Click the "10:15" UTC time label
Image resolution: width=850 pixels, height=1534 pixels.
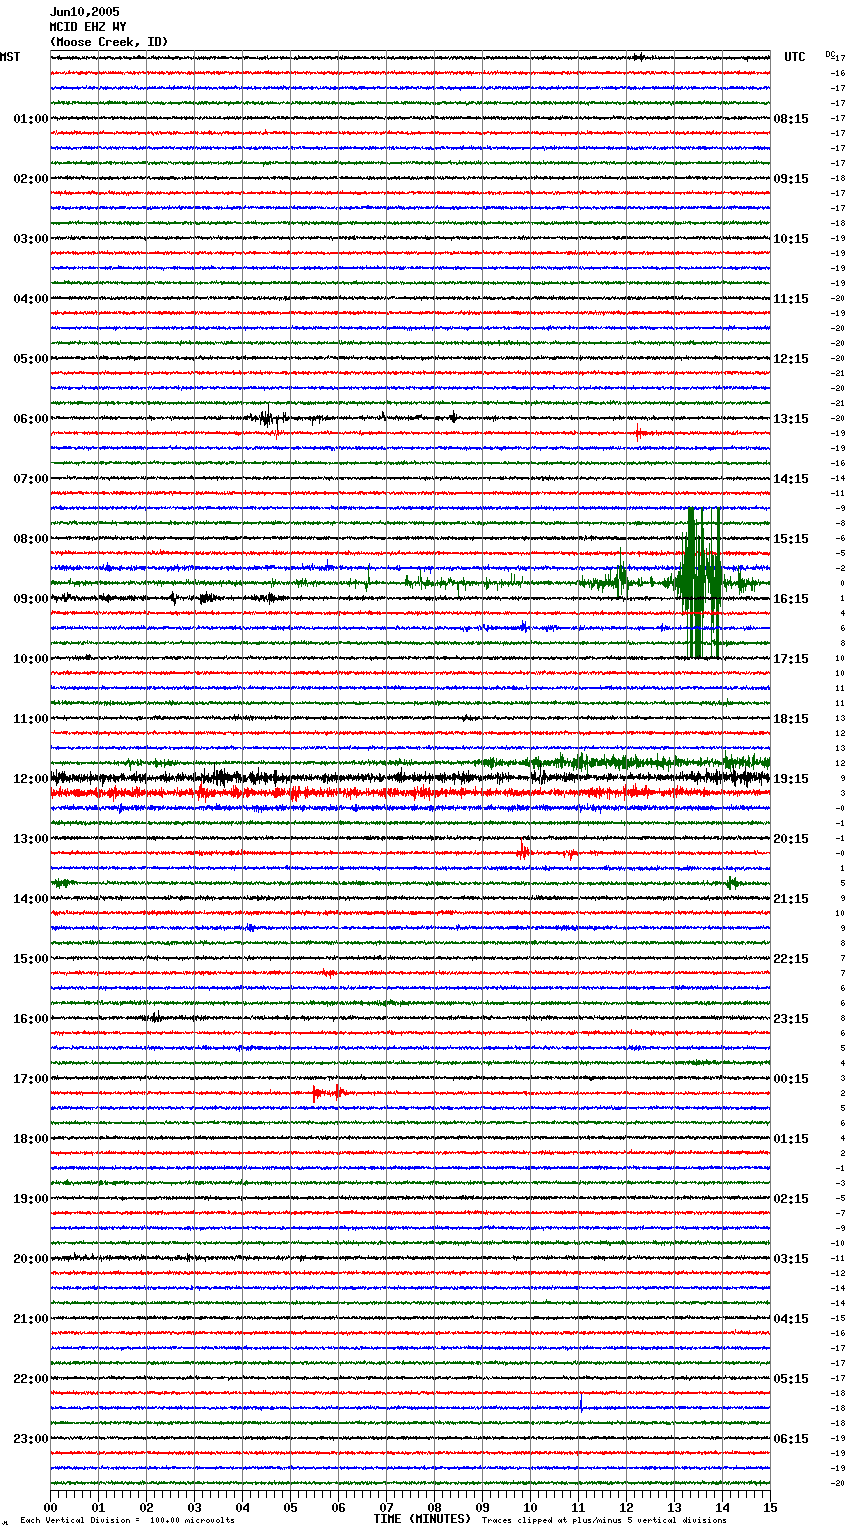click(x=791, y=239)
